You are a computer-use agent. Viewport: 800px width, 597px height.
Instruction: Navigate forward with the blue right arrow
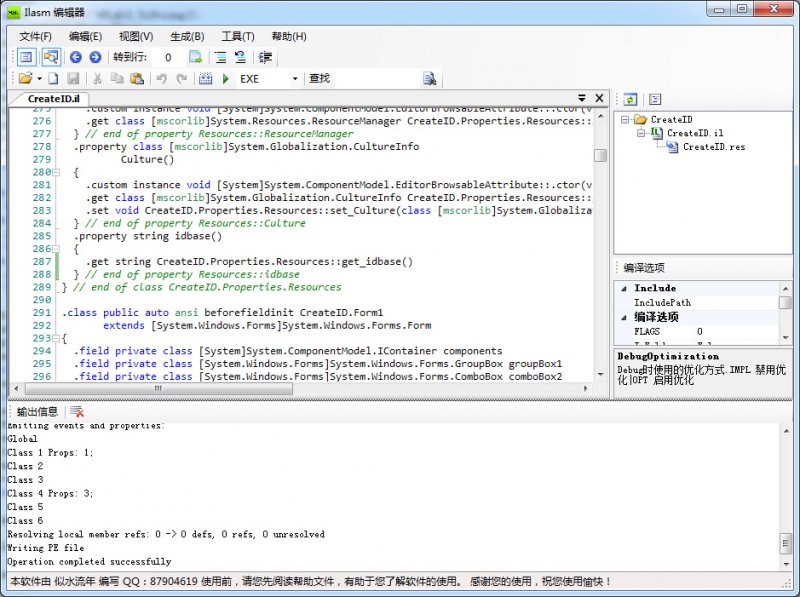[x=95, y=57]
